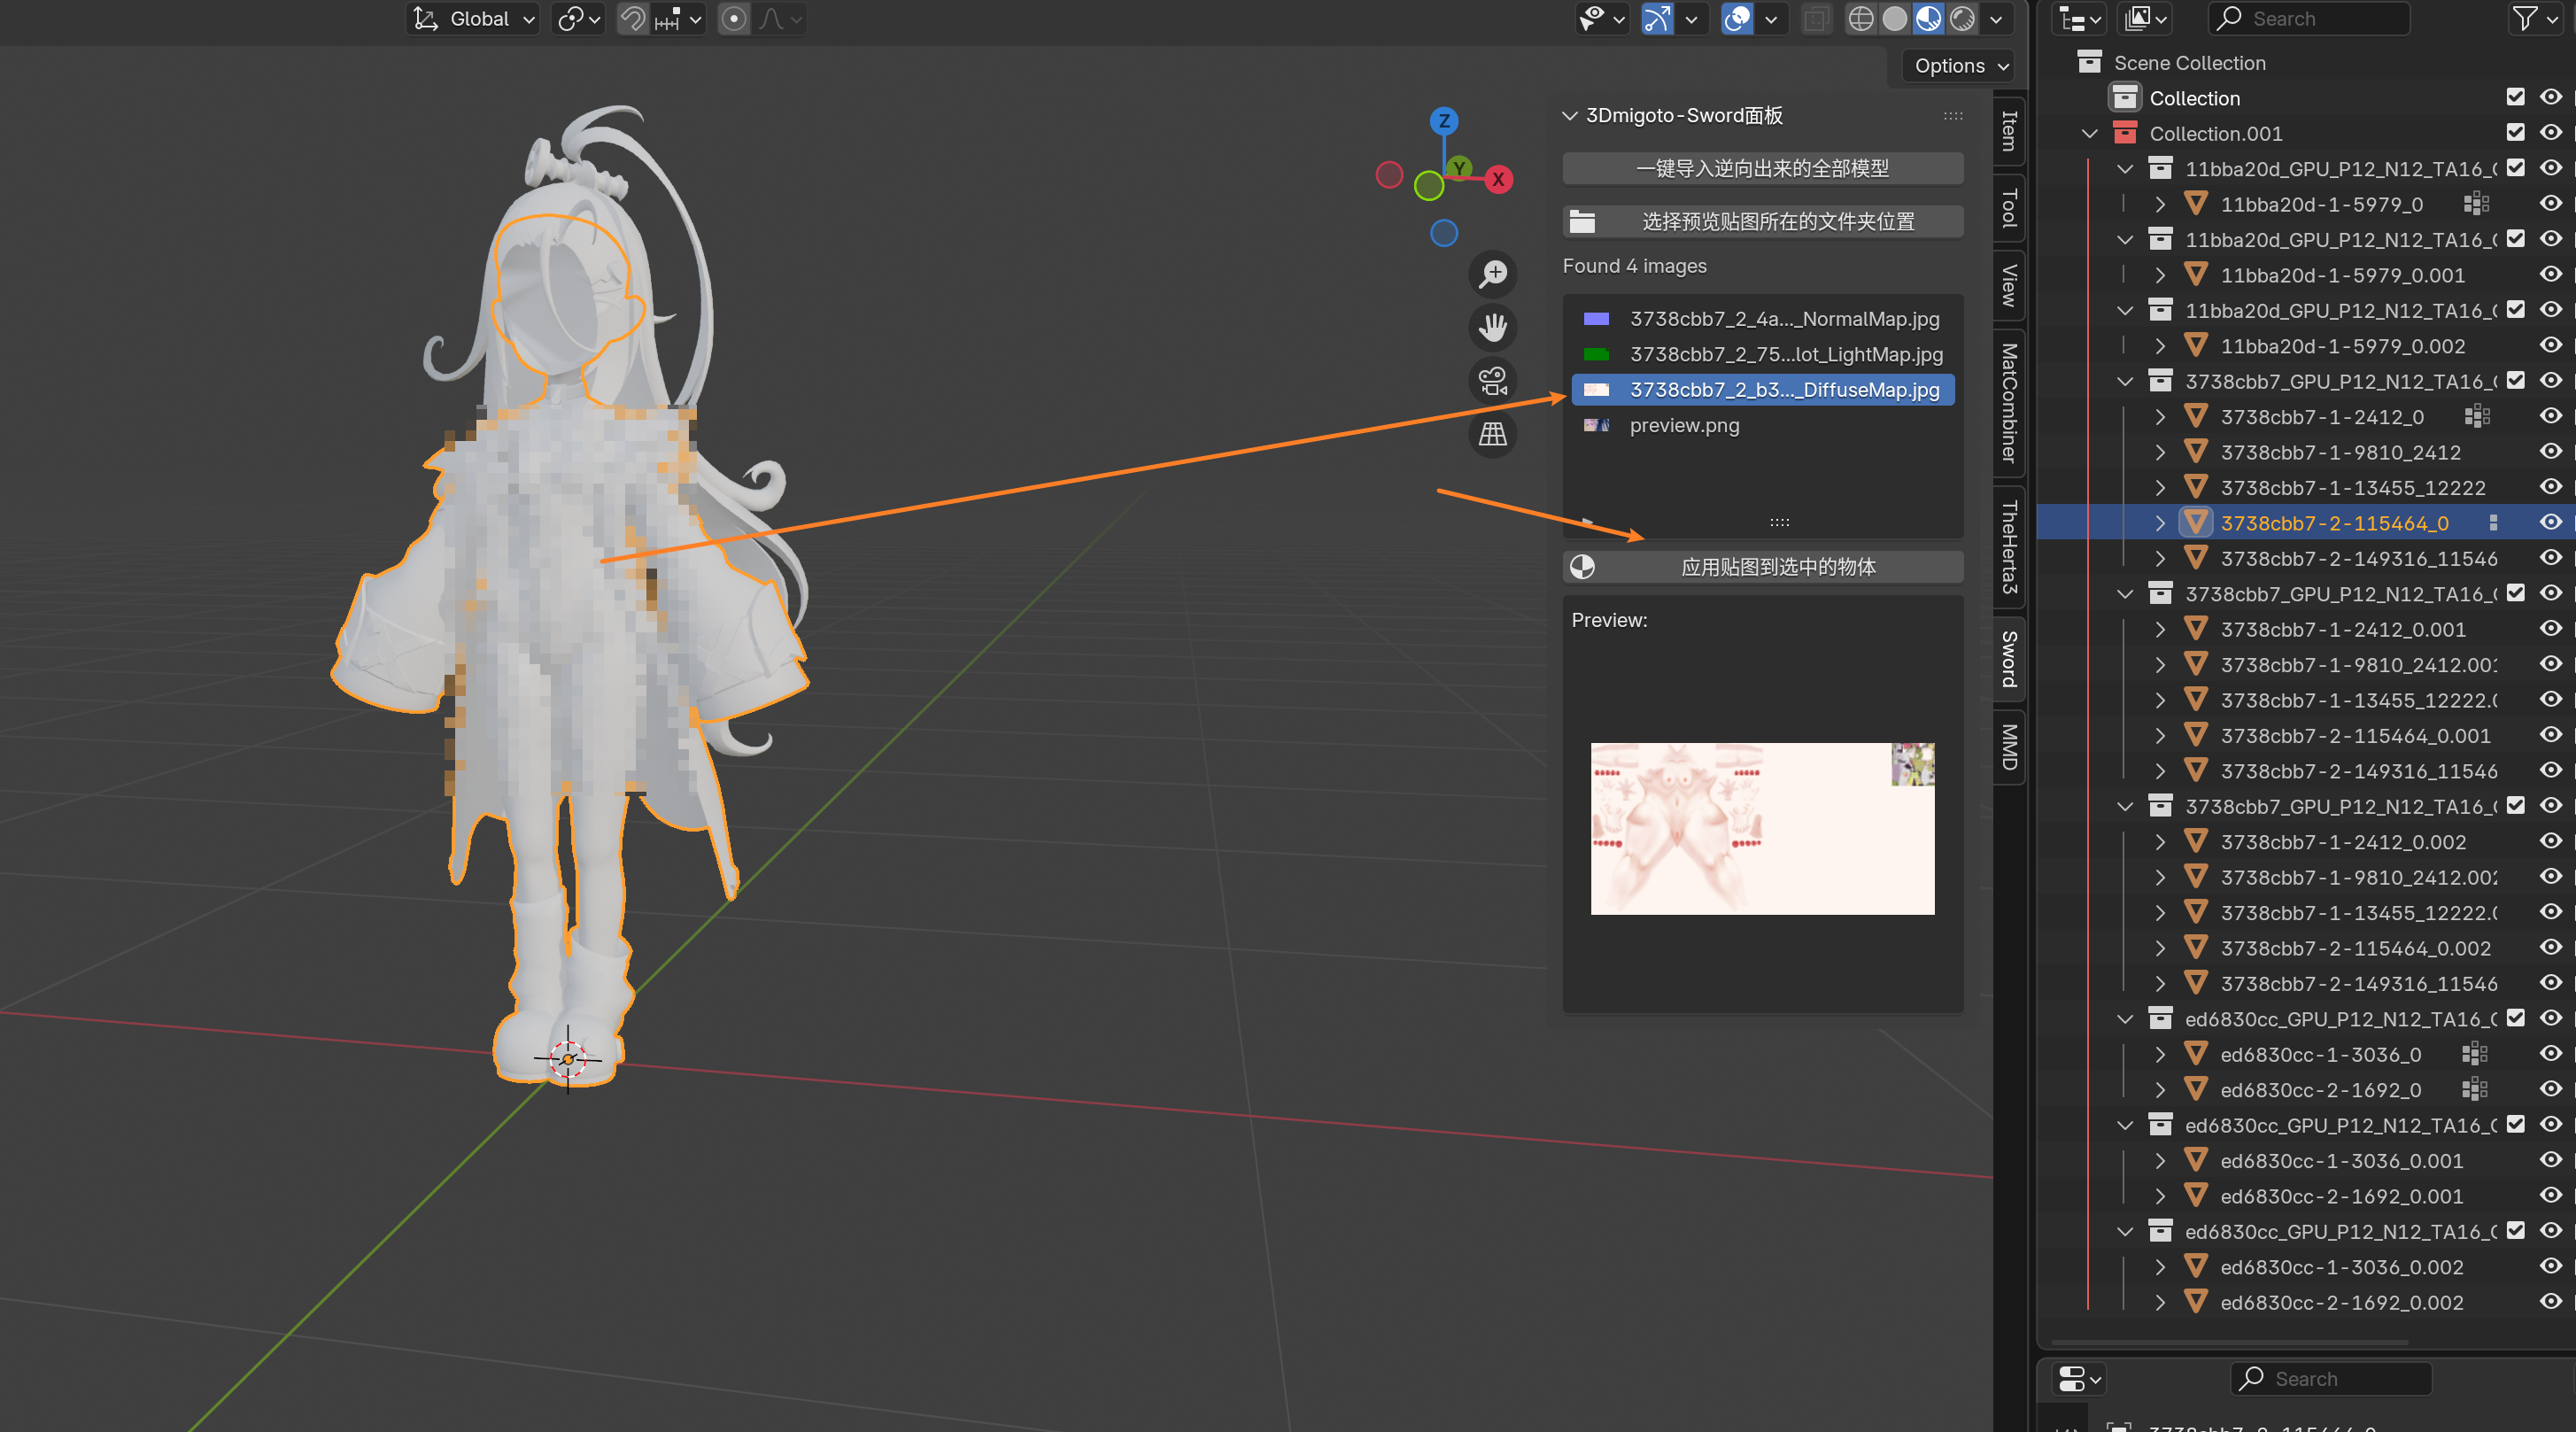Toggle show overlays icon
2576x1432 pixels.
tap(1737, 19)
